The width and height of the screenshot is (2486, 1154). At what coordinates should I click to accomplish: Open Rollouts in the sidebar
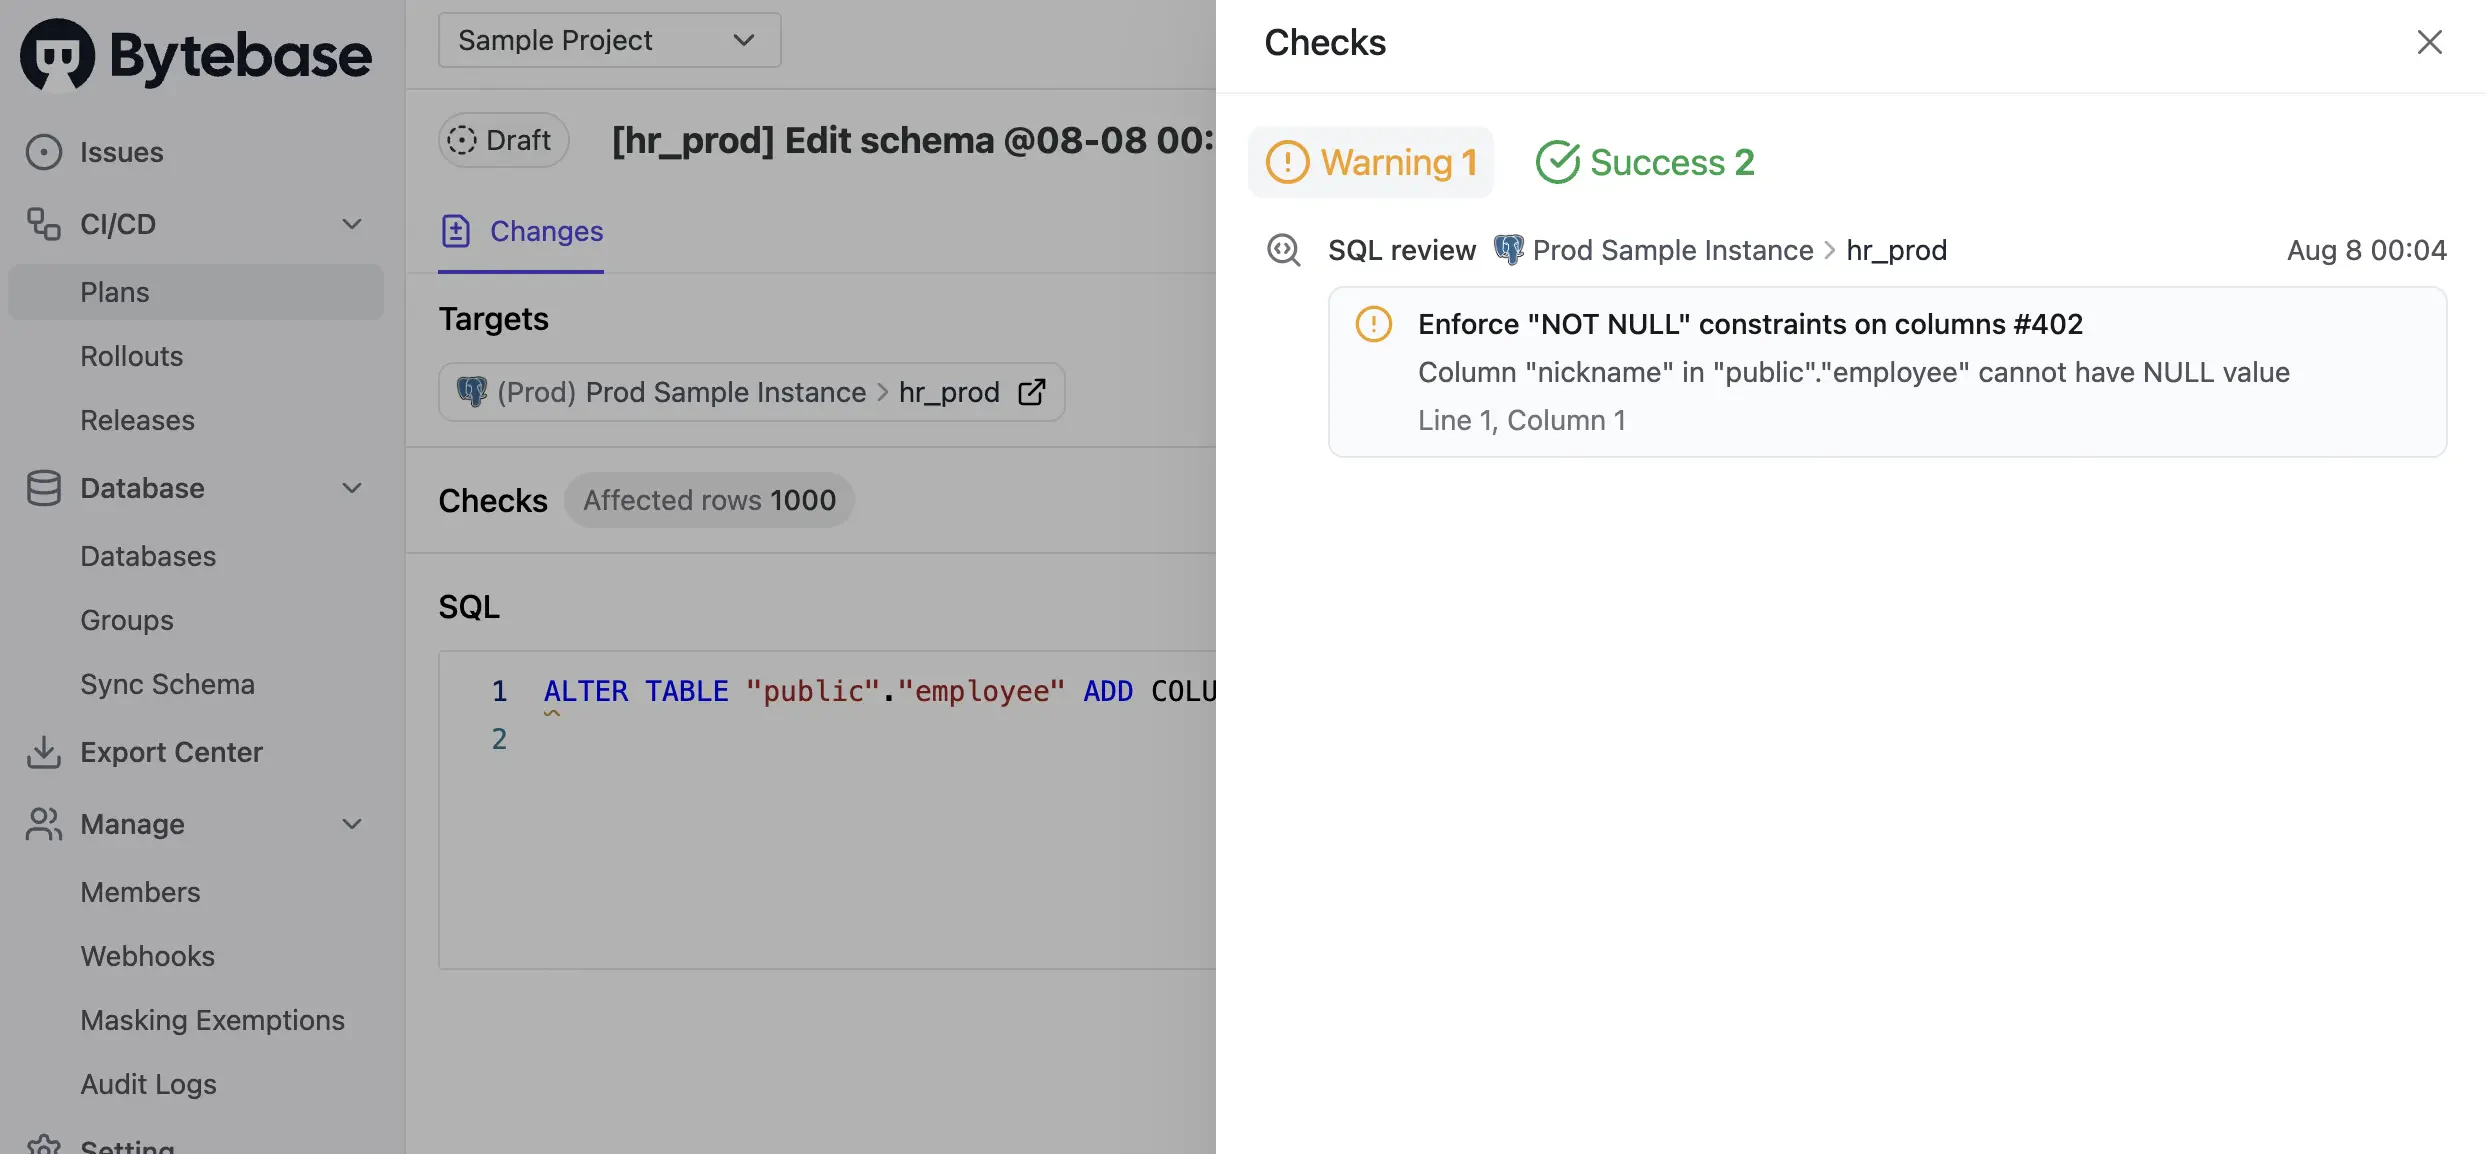[132, 356]
